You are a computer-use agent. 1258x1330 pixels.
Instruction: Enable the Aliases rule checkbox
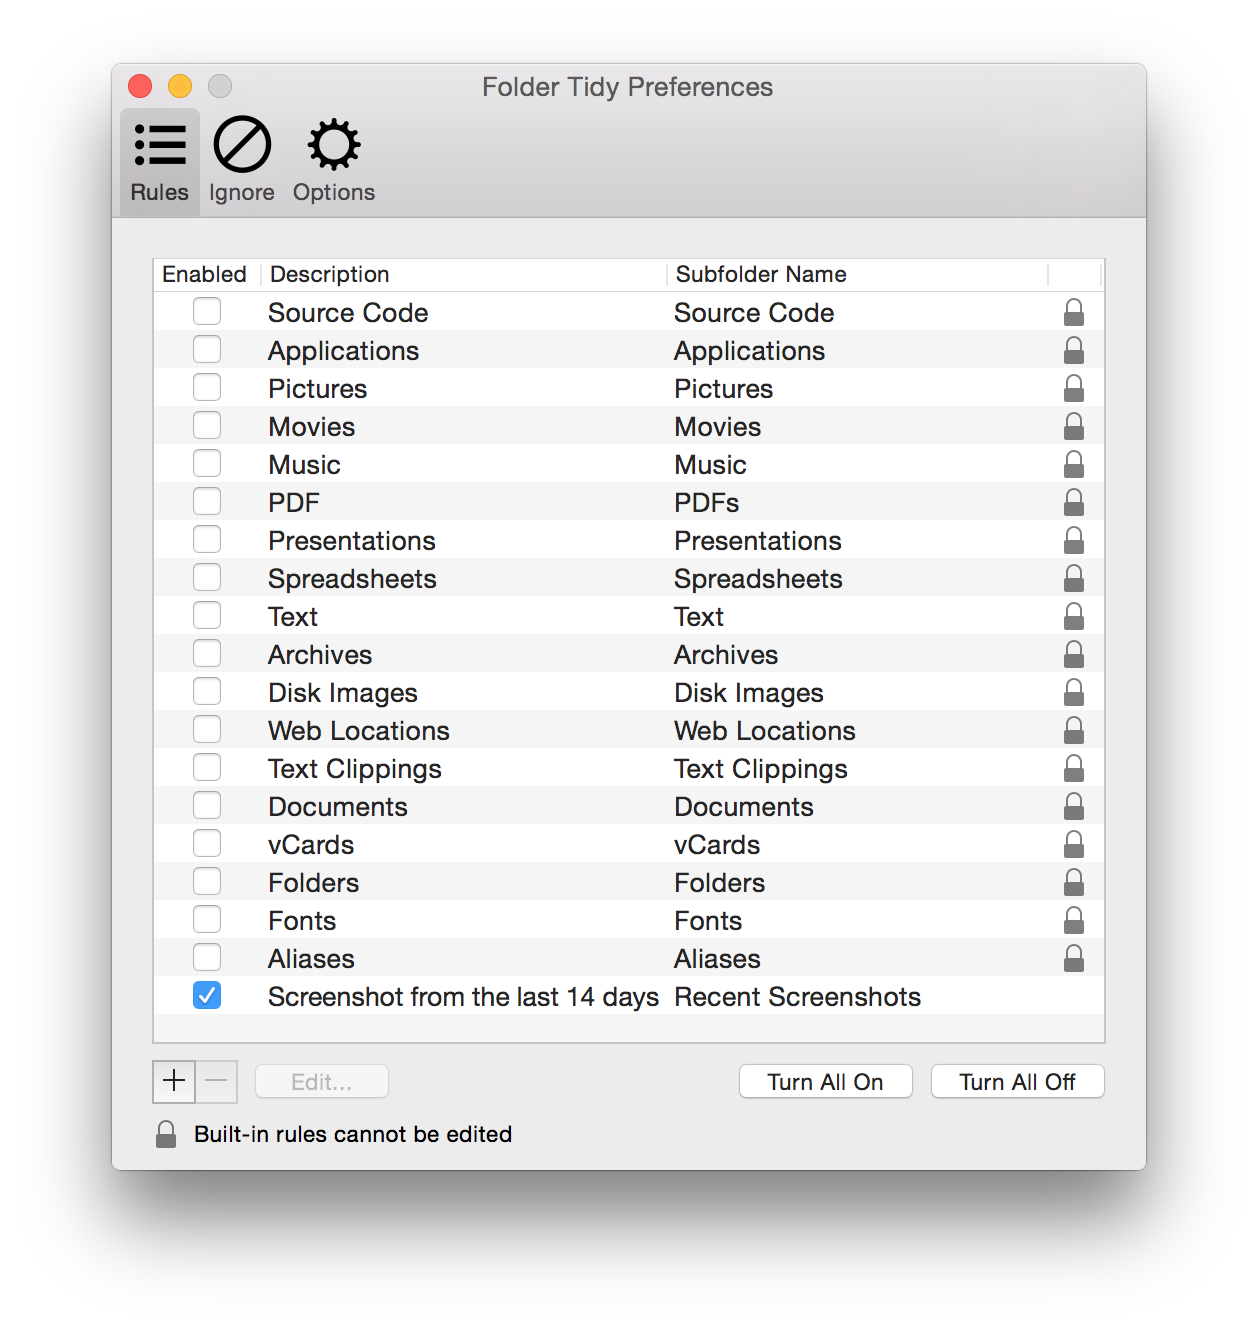(x=207, y=957)
